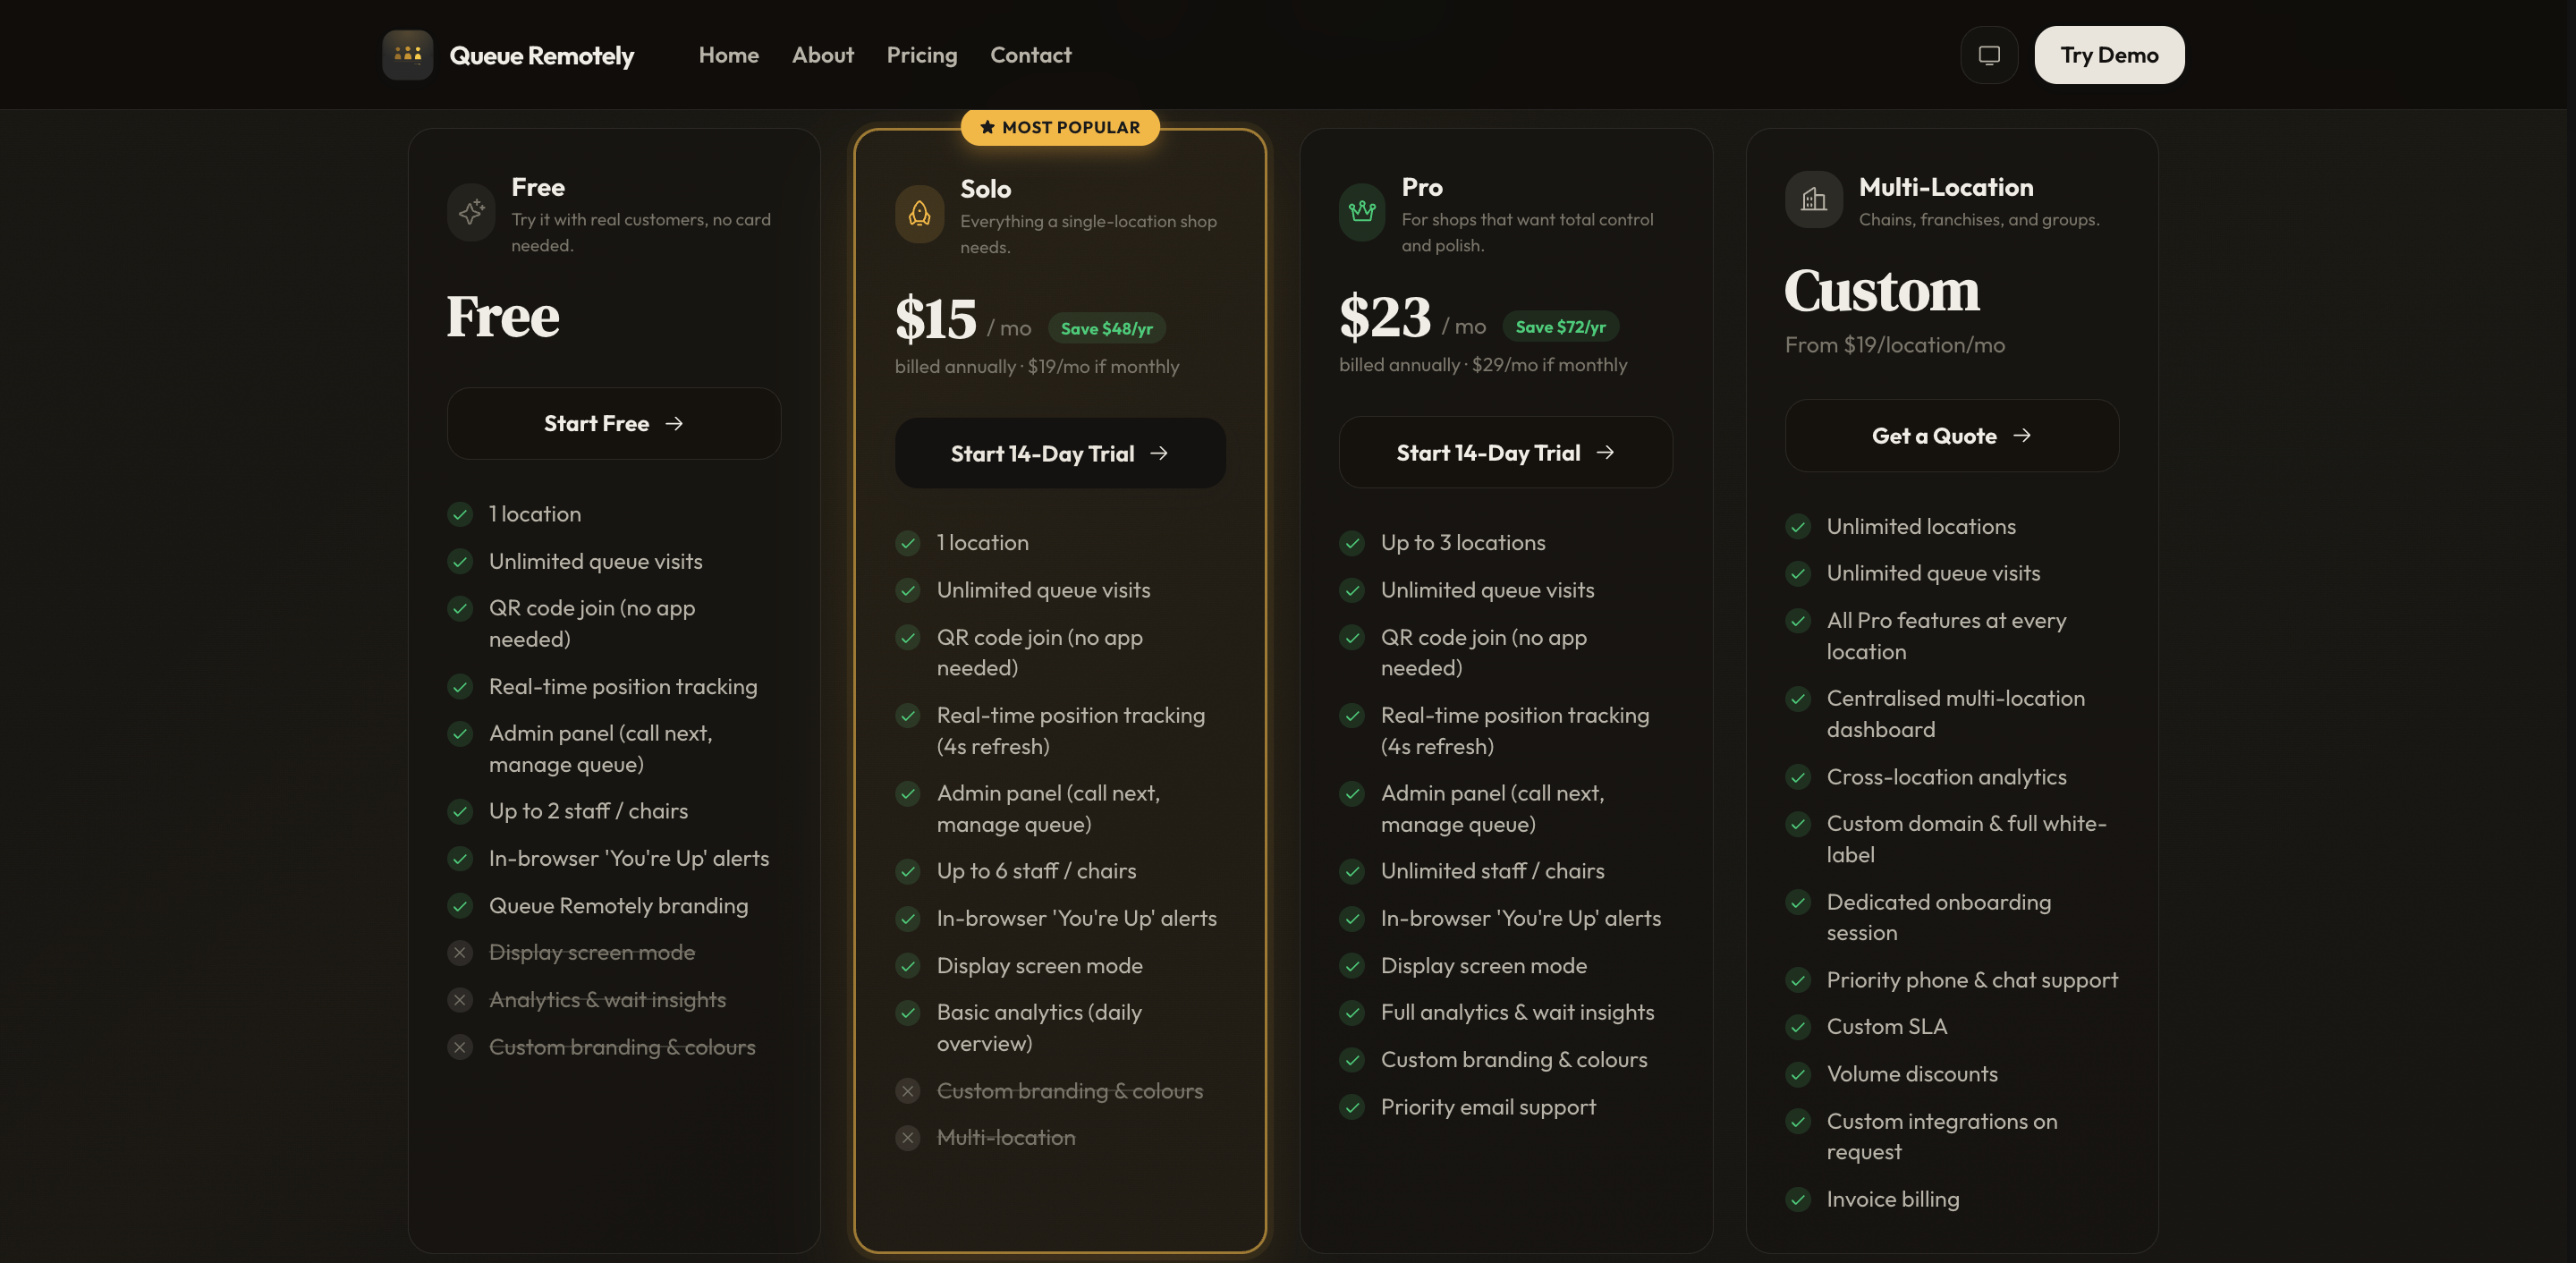The width and height of the screenshot is (2576, 1263).
Task: Click the X icon beside Multi-location feature
Action: click(907, 1138)
